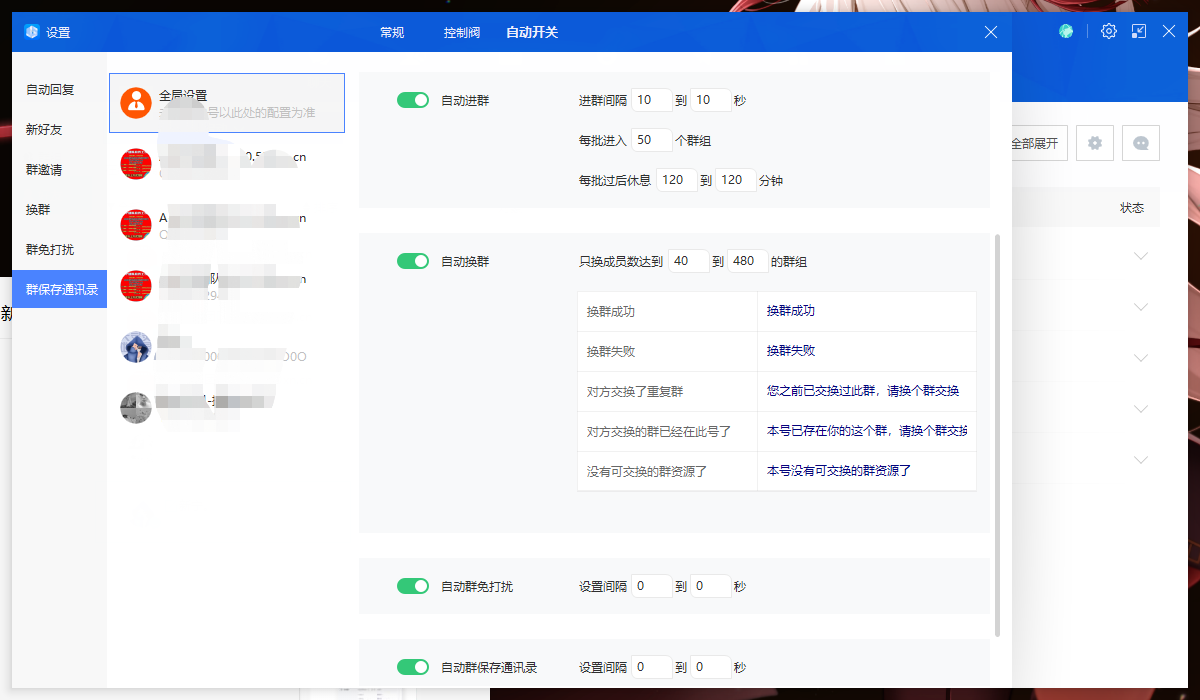Select the account with blue hooded avatar
Screen dimensions: 1200x700
[x=135, y=347]
